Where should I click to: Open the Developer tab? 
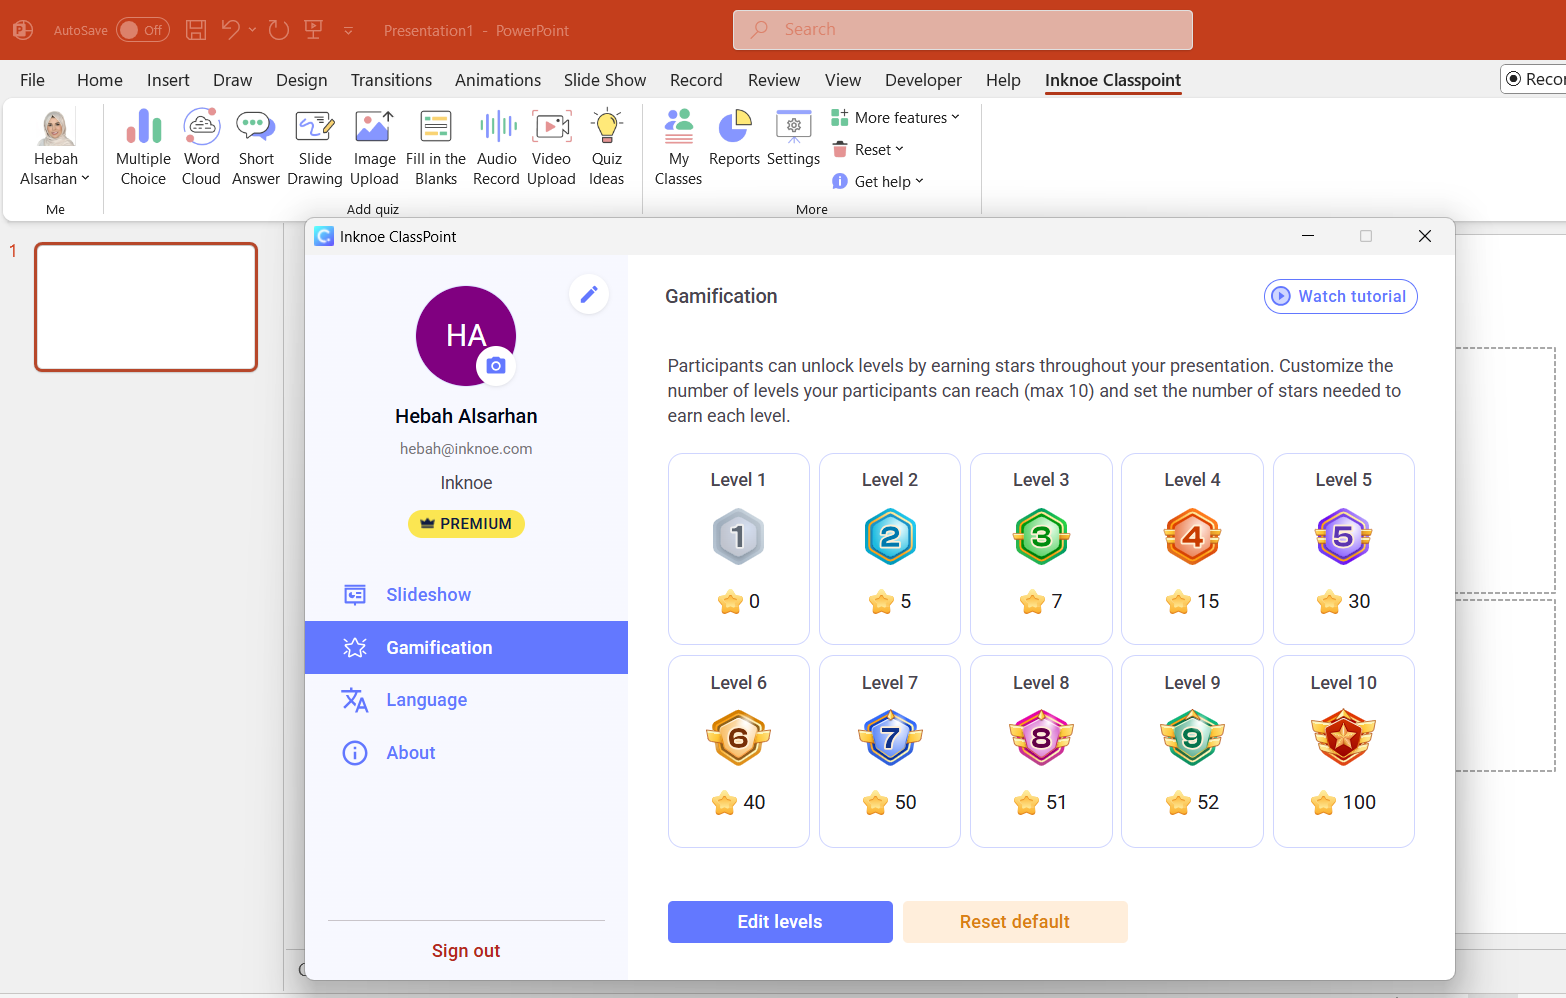pos(923,80)
